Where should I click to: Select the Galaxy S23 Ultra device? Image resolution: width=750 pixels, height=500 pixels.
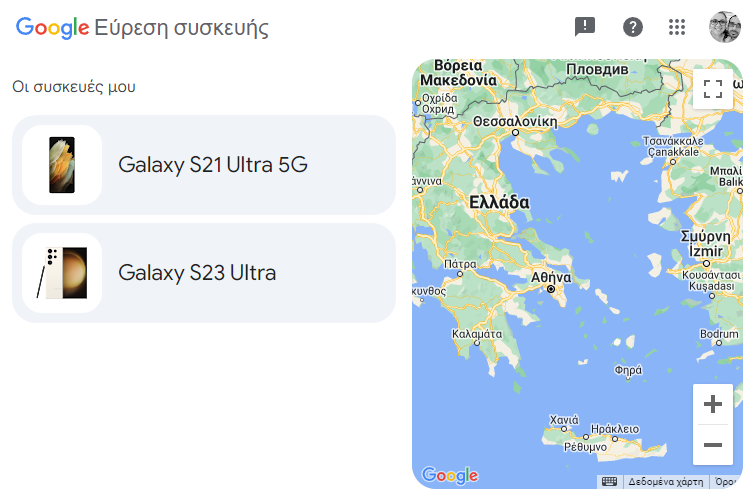point(204,273)
